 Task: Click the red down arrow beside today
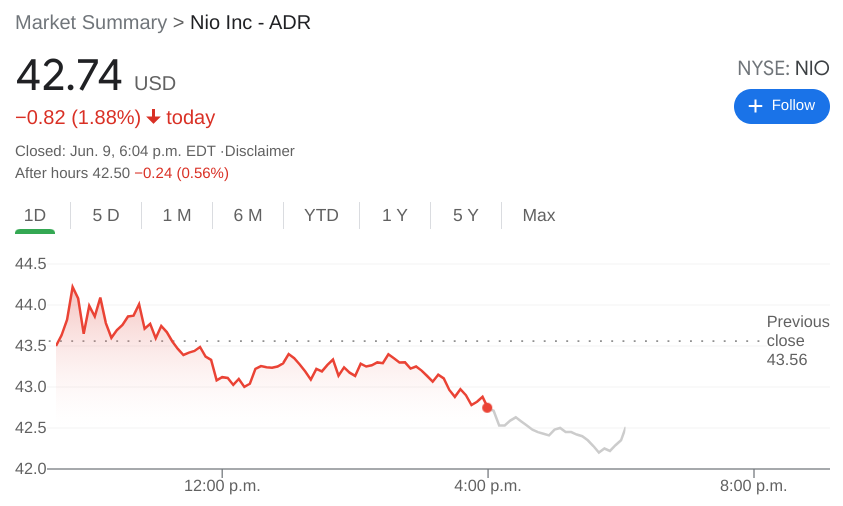[153, 117]
